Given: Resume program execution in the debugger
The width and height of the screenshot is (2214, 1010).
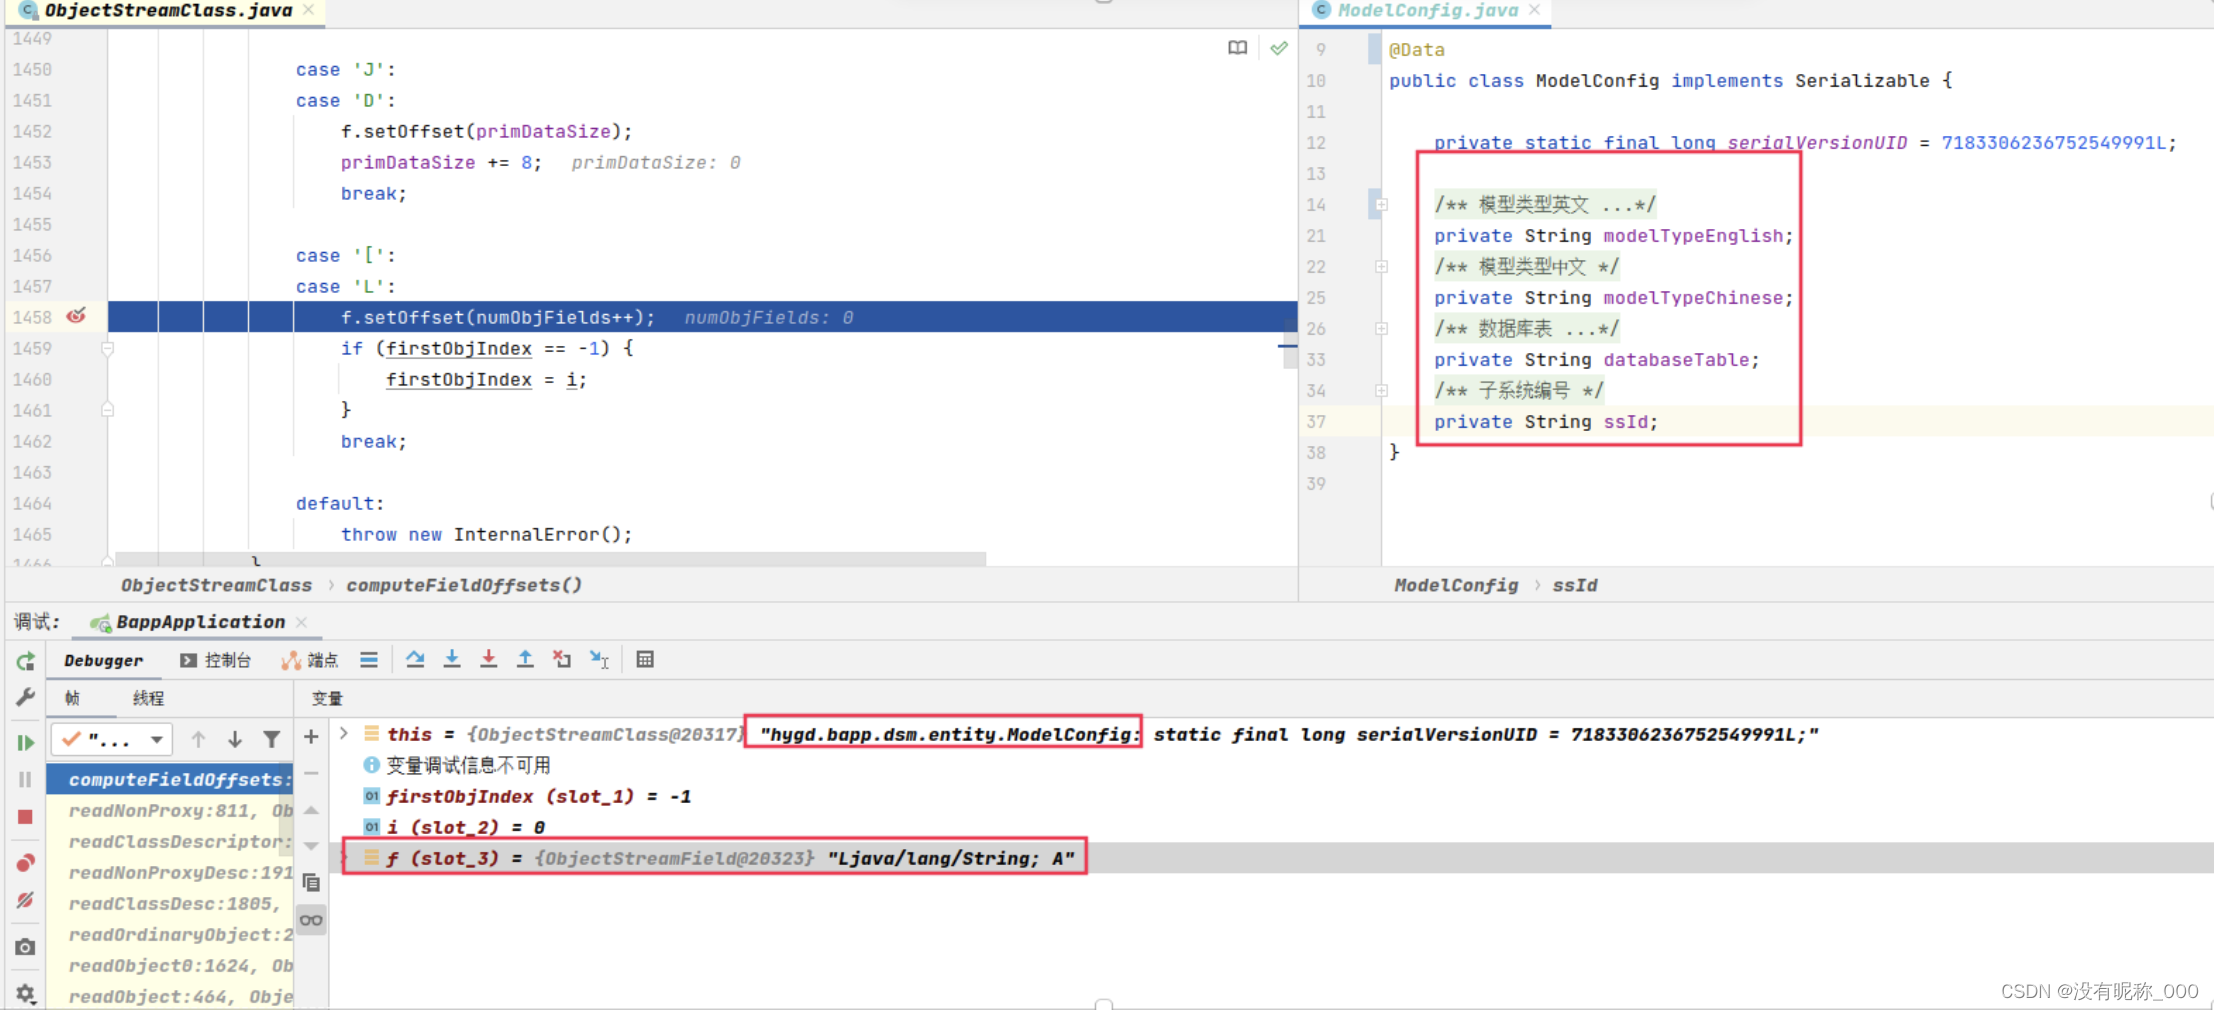Looking at the screenshot, I should [x=25, y=741].
